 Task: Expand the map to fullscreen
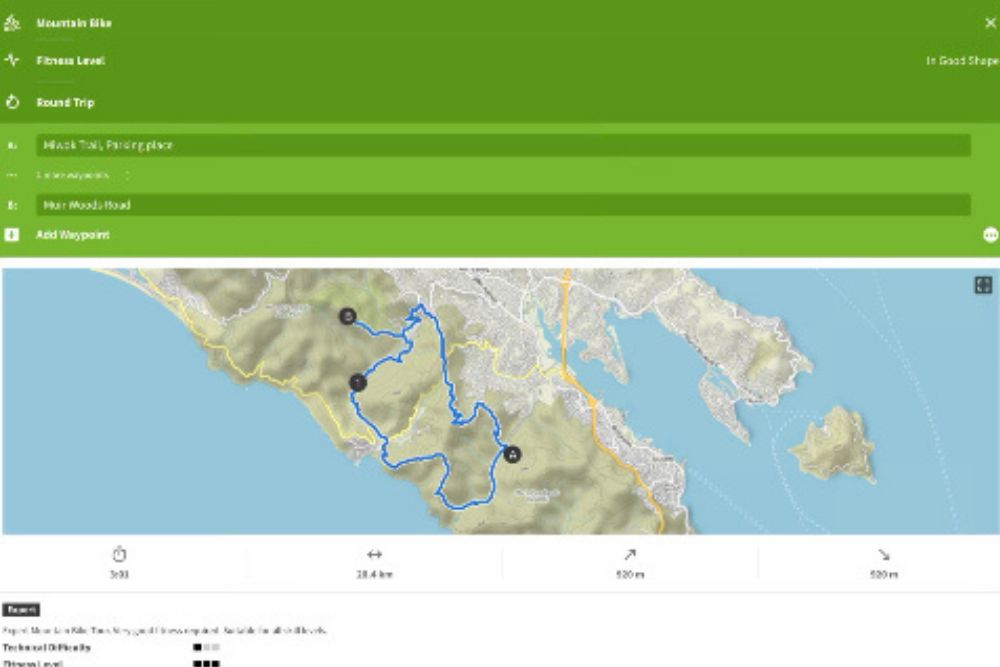point(983,285)
